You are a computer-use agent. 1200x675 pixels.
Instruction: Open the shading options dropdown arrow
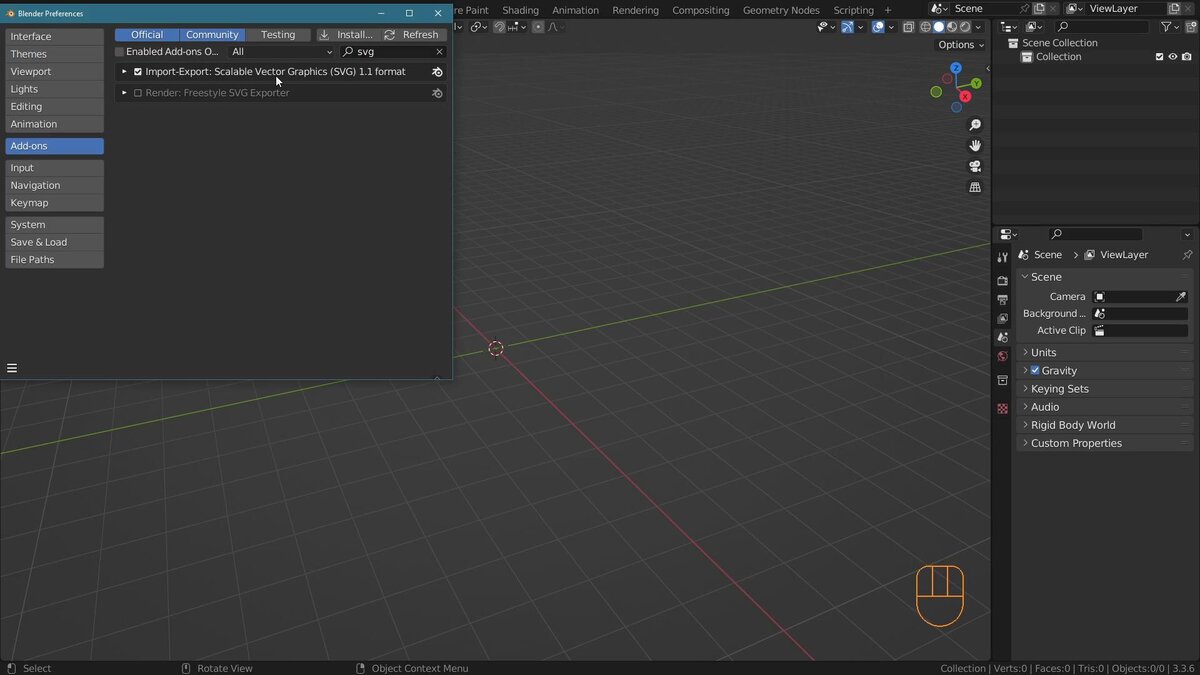point(980,27)
